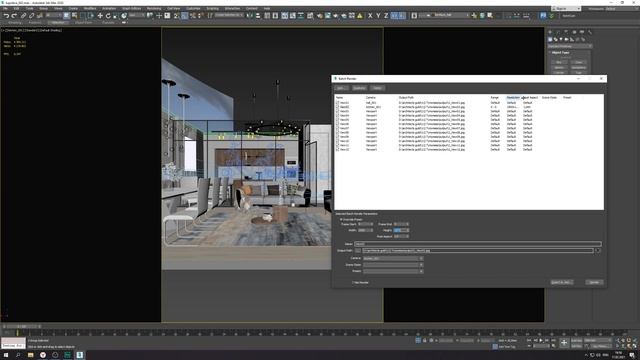Toggle the checkbox for row View10
Screen dimensions: 640x360
point(338,141)
